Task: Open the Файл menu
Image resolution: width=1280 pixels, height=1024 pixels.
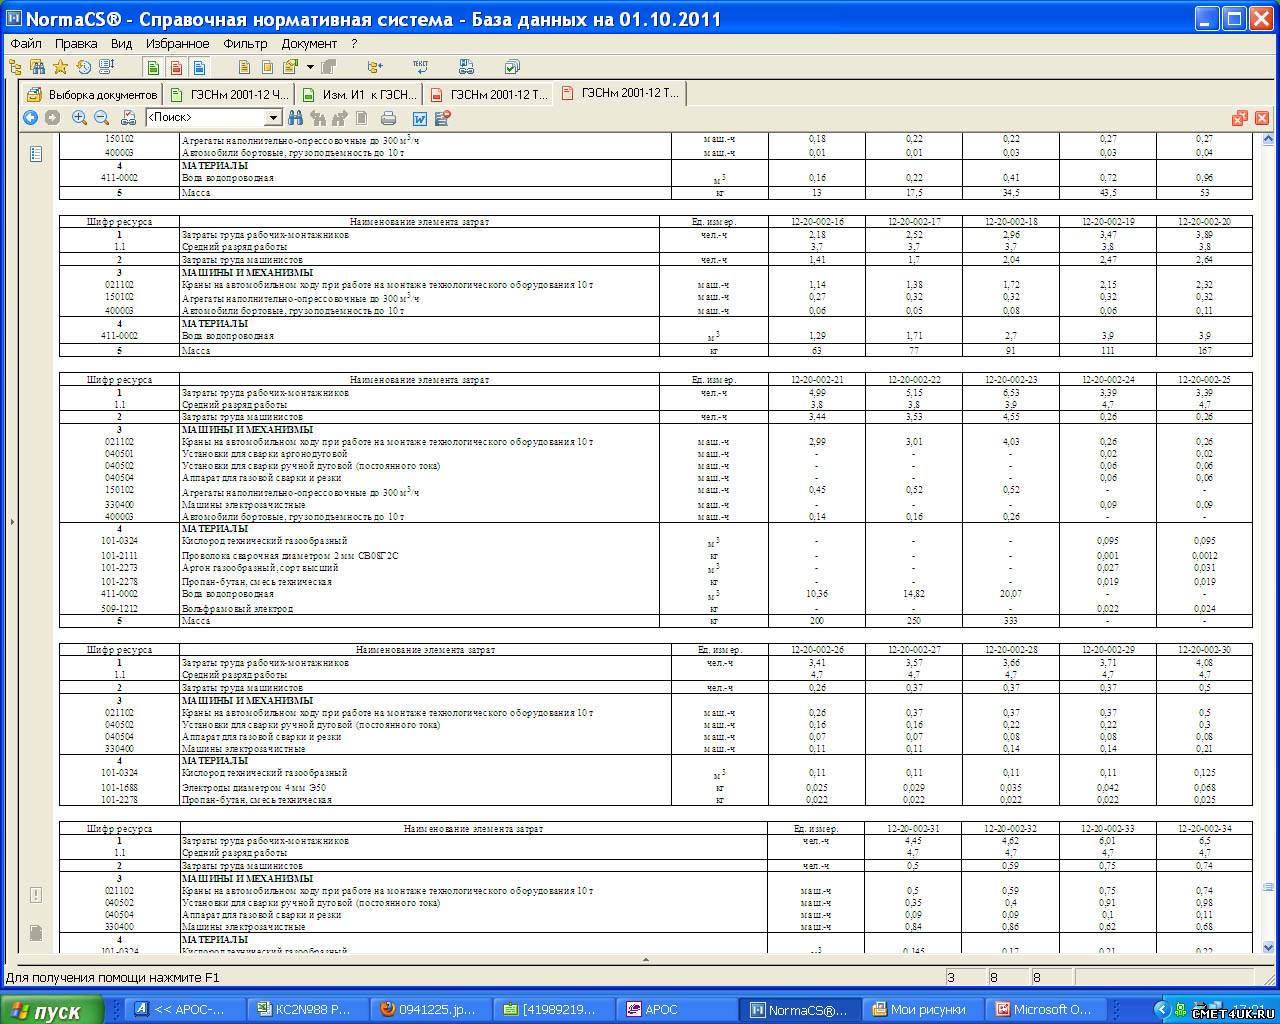Action: pyautogui.click(x=26, y=43)
